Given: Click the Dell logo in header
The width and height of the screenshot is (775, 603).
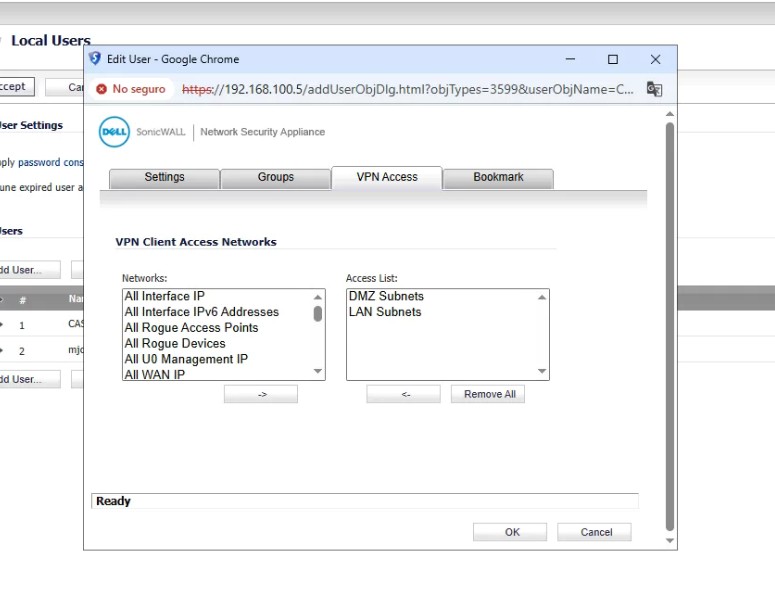Looking at the screenshot, I should (x=114, y=131).
